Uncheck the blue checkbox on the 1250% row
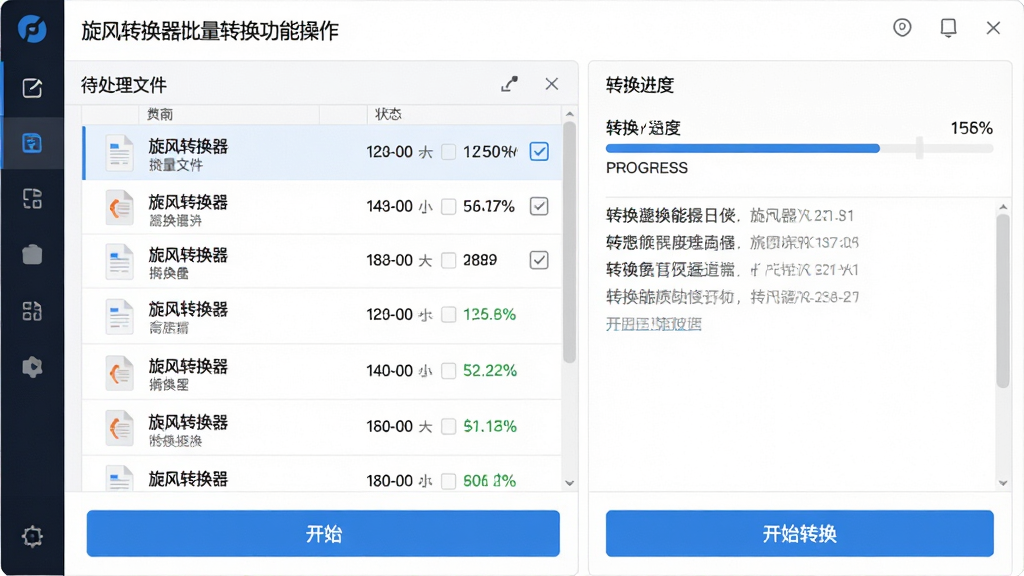 (539, 152)
